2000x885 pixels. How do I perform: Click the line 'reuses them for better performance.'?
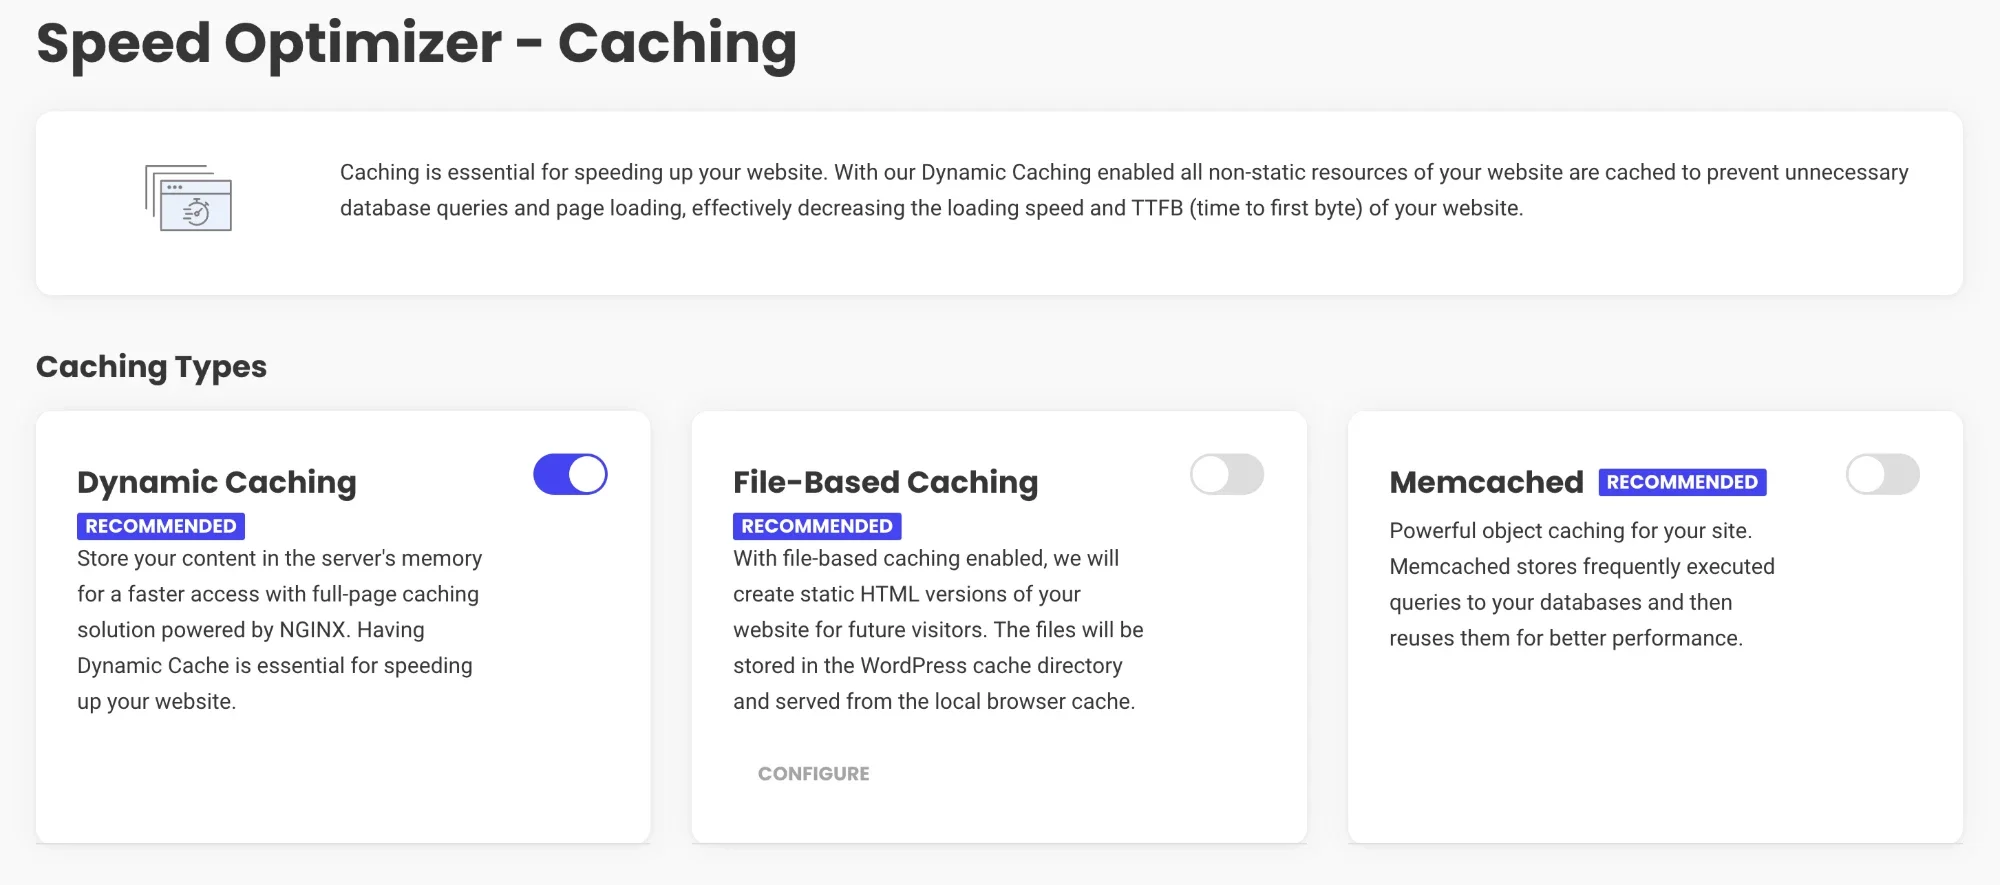pyautogui.click(x=1566, y=638)
